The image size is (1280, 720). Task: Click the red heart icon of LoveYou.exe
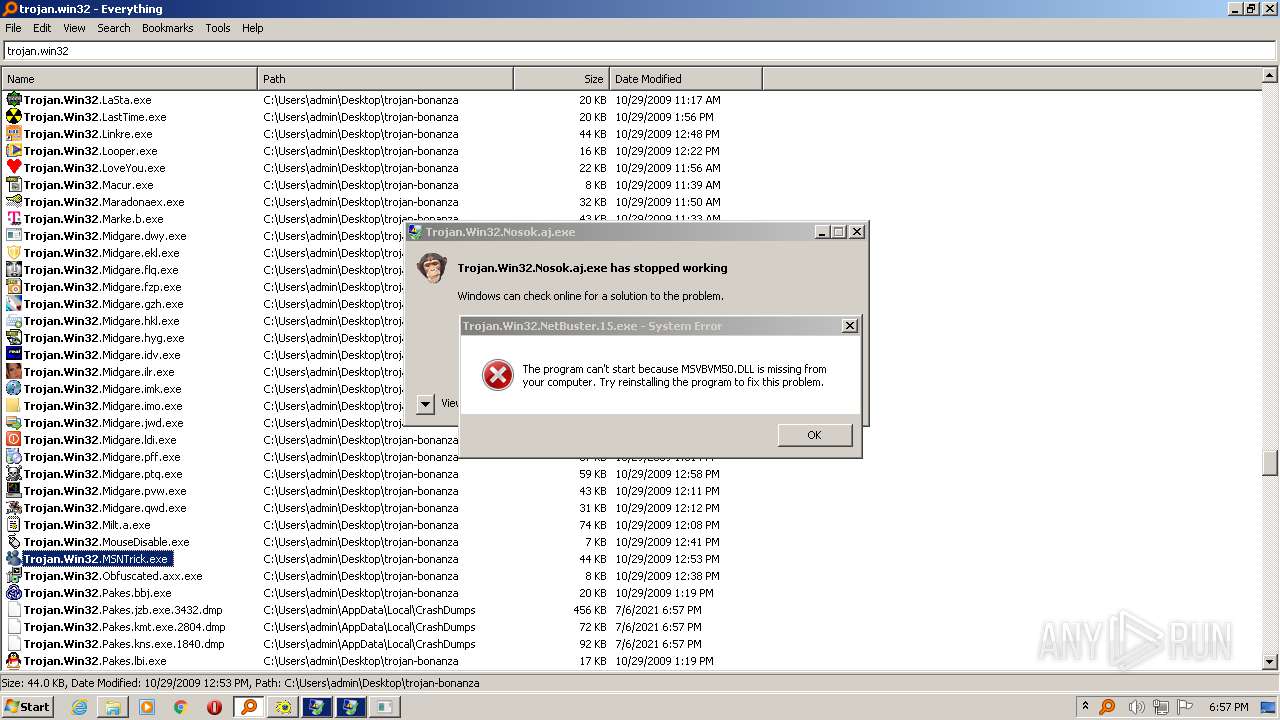point(14,168)
